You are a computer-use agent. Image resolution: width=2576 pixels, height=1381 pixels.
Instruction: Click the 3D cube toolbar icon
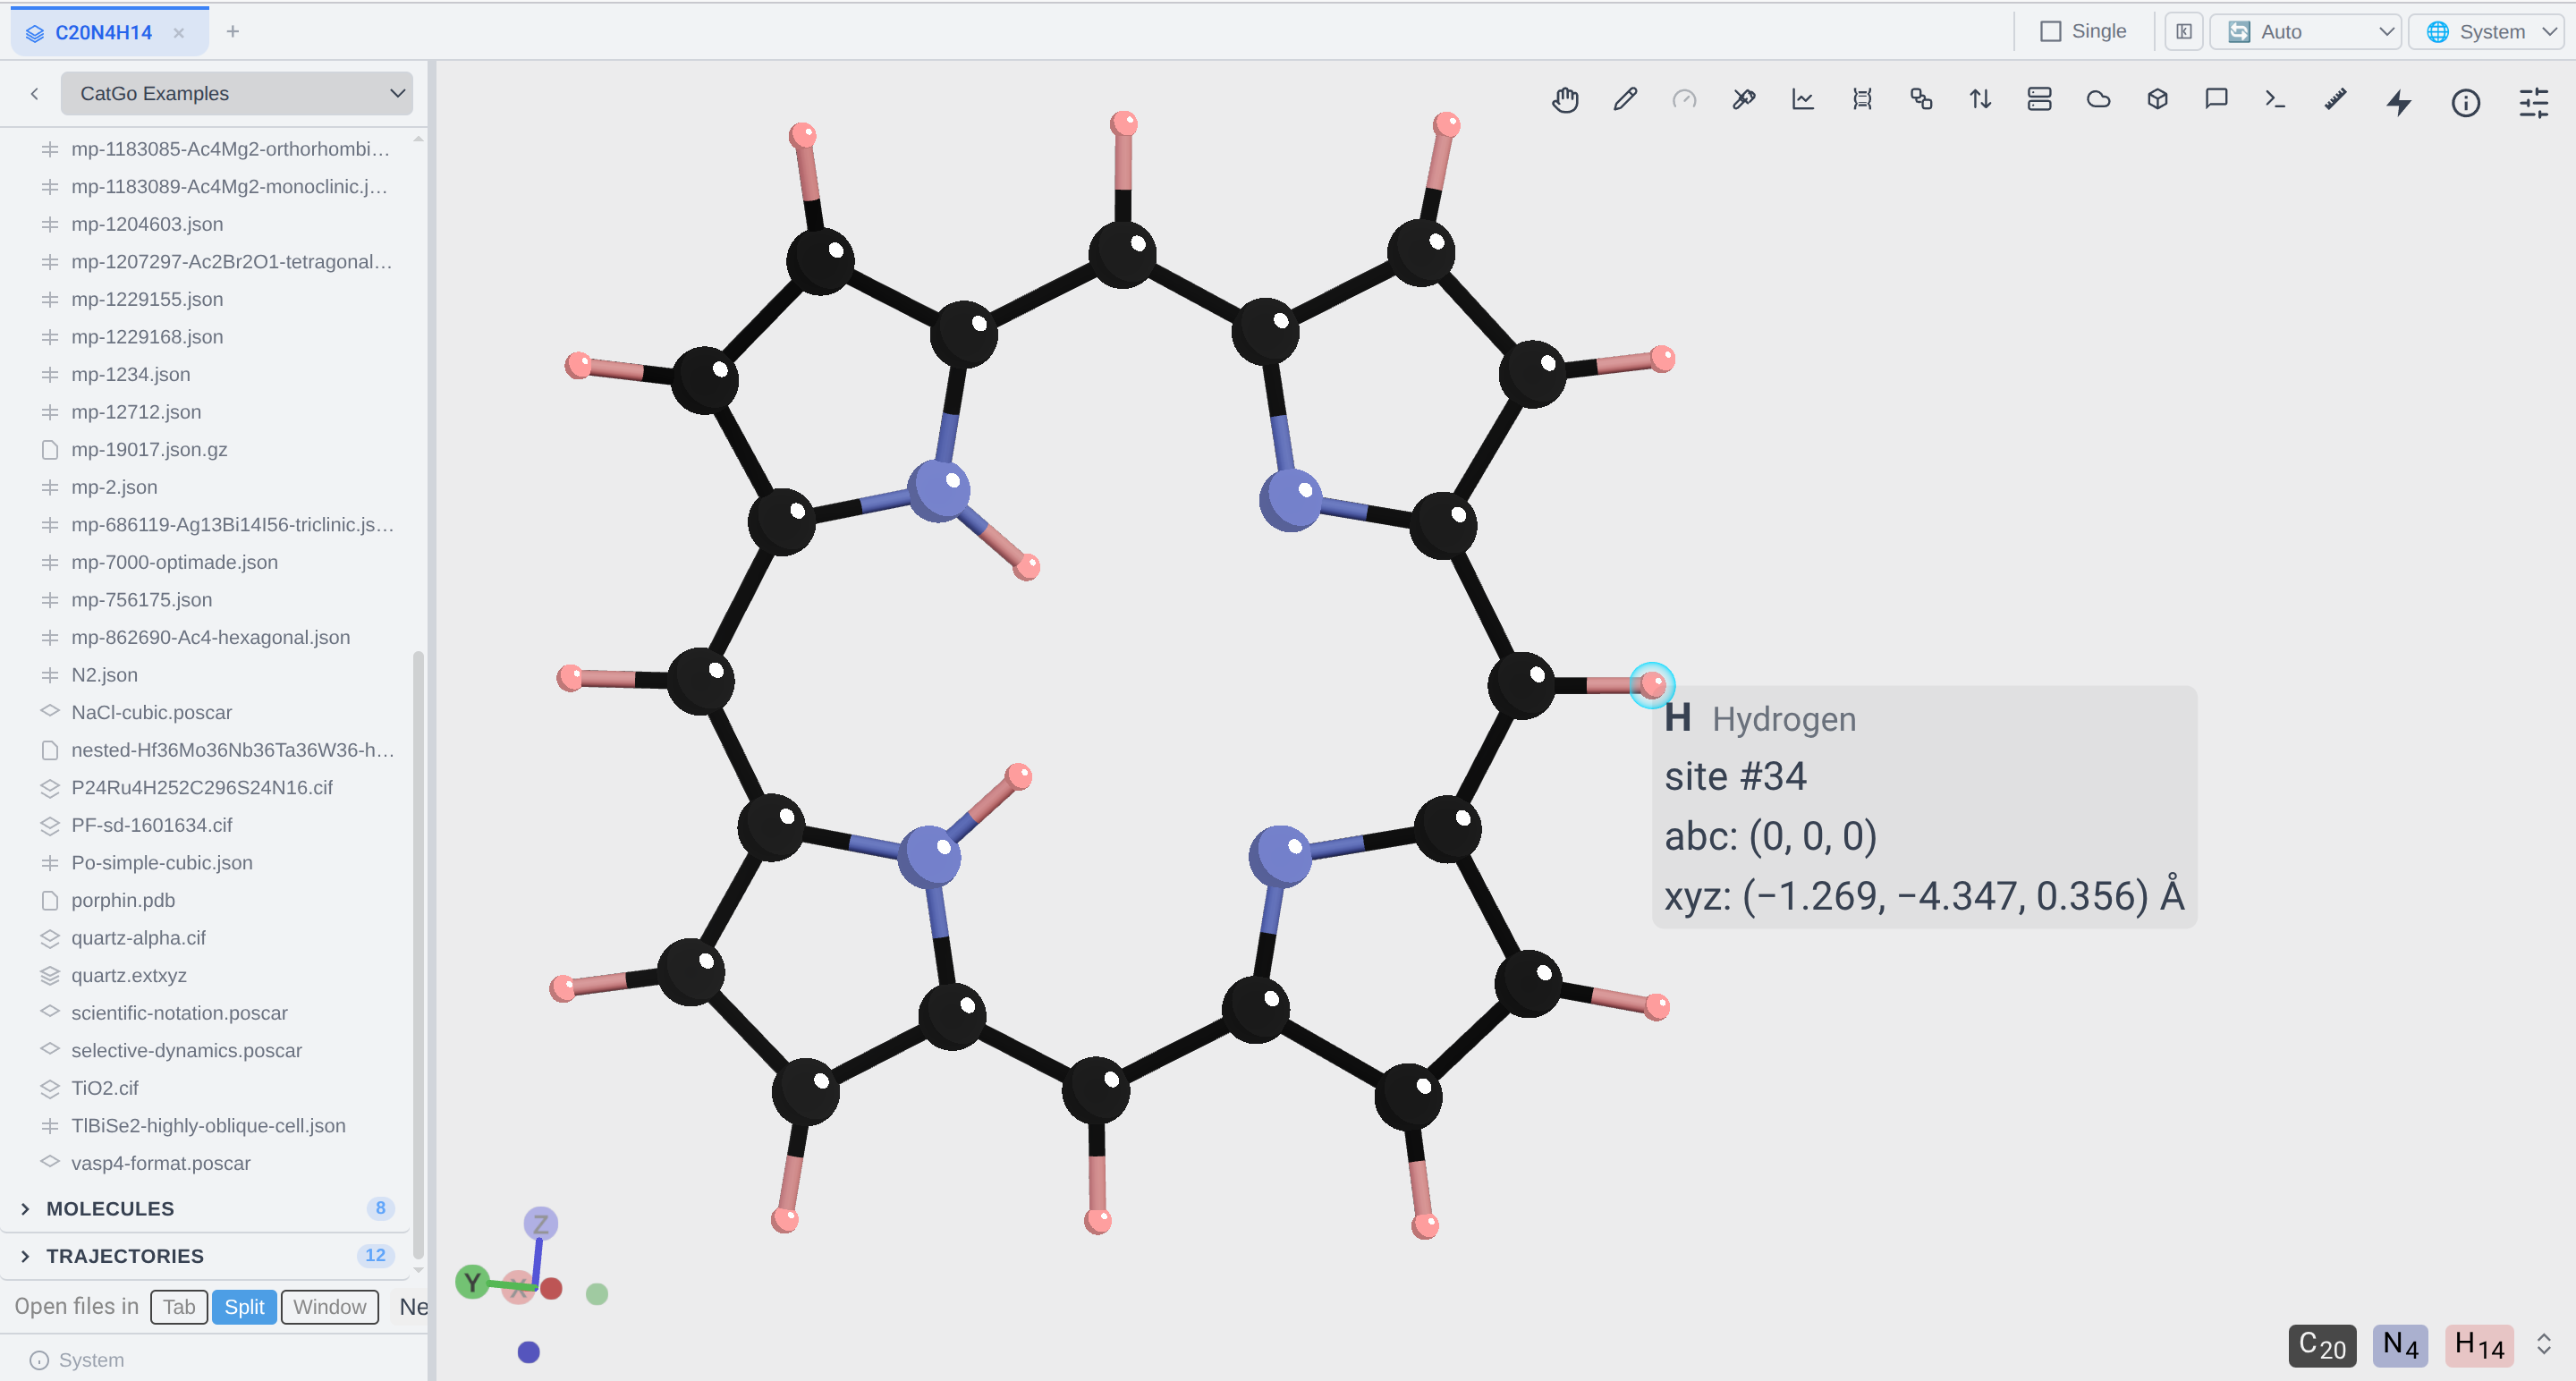point(2157,99)
